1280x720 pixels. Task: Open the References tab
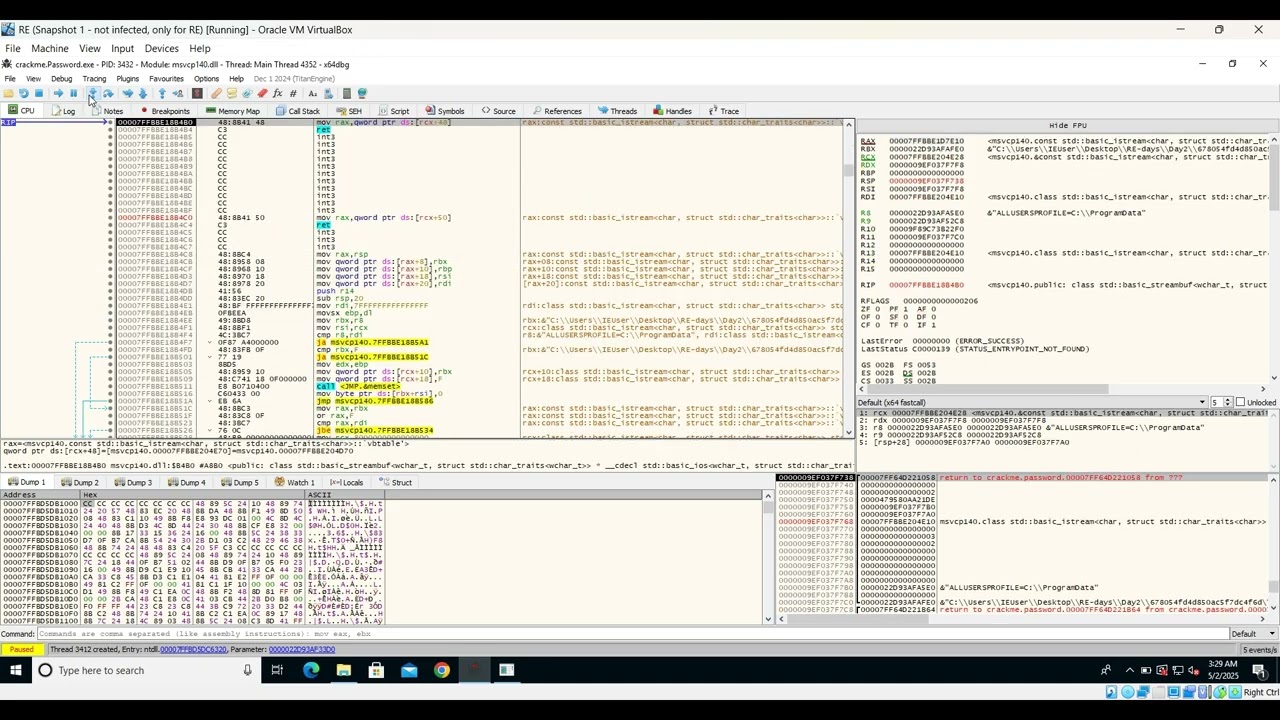click(557, 111)
